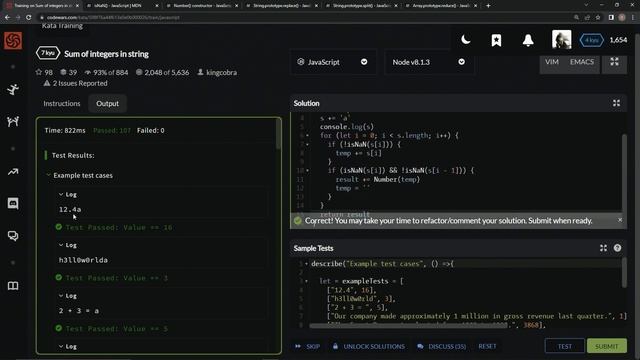Open the Leaderboards trending arrow icon
The image size is (640, 360).
coord(13,172)
